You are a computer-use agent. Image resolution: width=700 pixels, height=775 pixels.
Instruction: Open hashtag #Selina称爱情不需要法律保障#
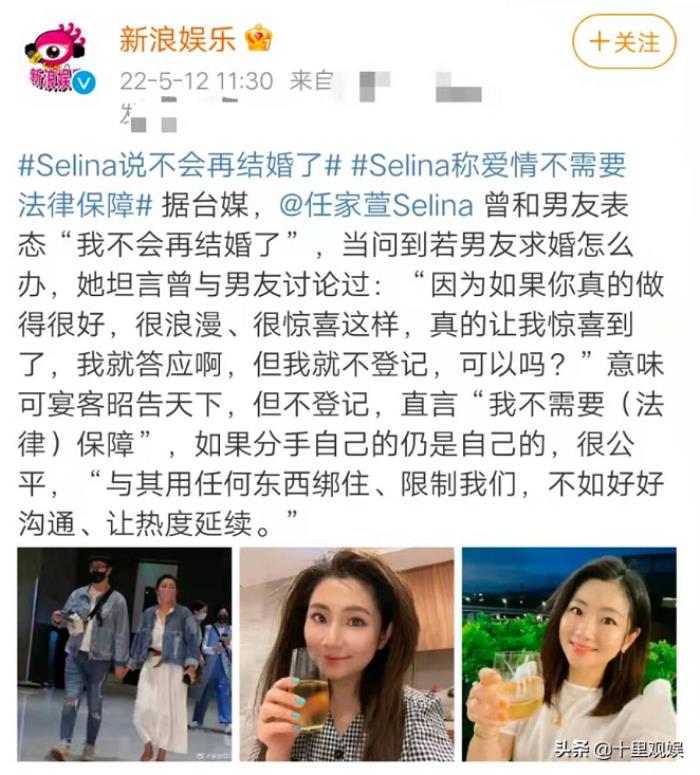[x=322, y=185]
